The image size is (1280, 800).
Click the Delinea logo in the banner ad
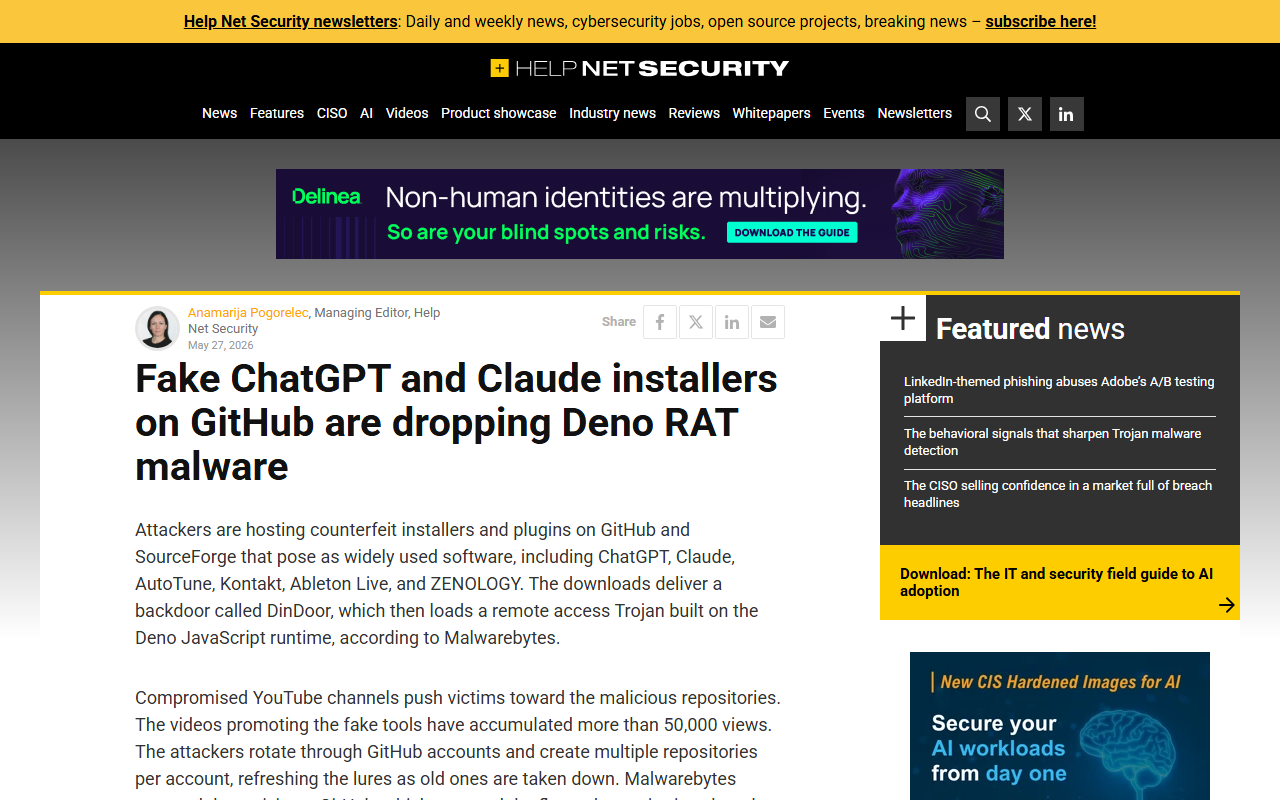(x=326, y=197)
